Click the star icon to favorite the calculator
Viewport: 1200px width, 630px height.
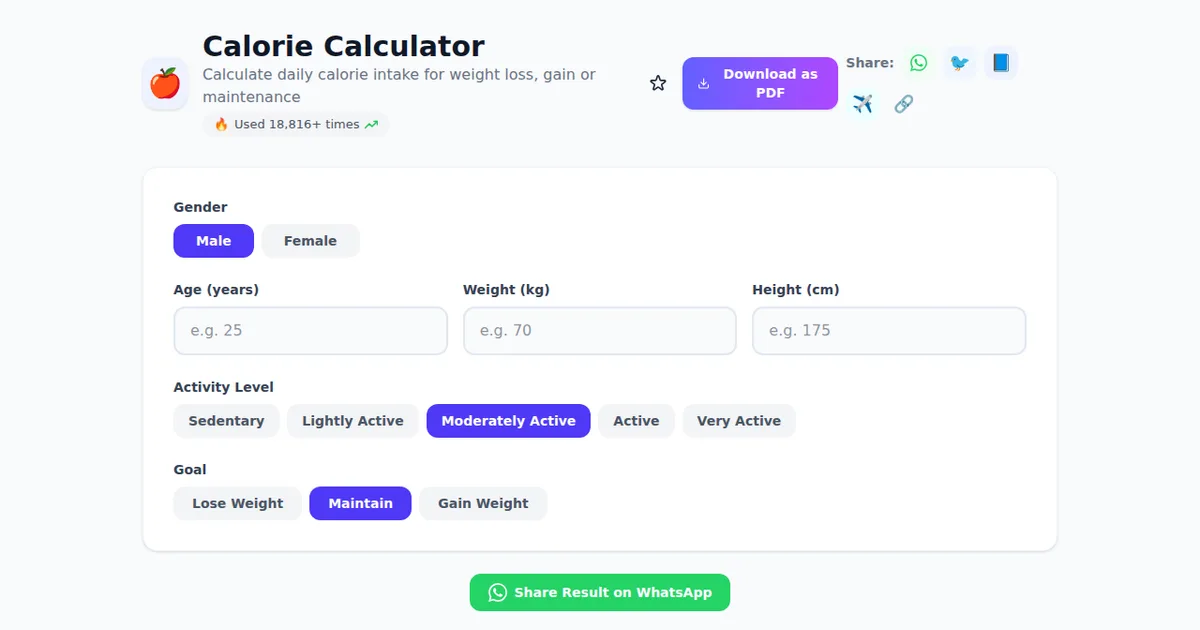[x=657, y=82]
